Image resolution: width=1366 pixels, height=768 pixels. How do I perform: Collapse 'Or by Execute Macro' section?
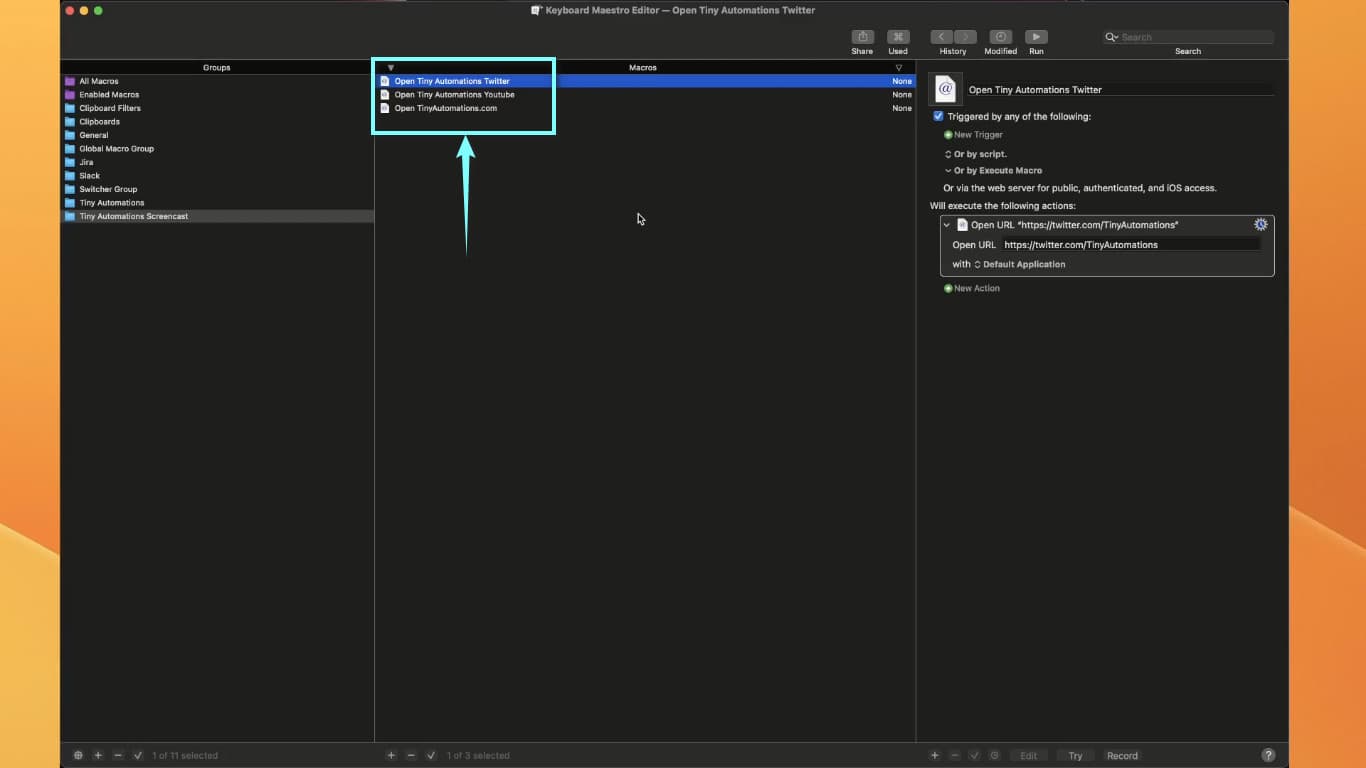point(948,171)
